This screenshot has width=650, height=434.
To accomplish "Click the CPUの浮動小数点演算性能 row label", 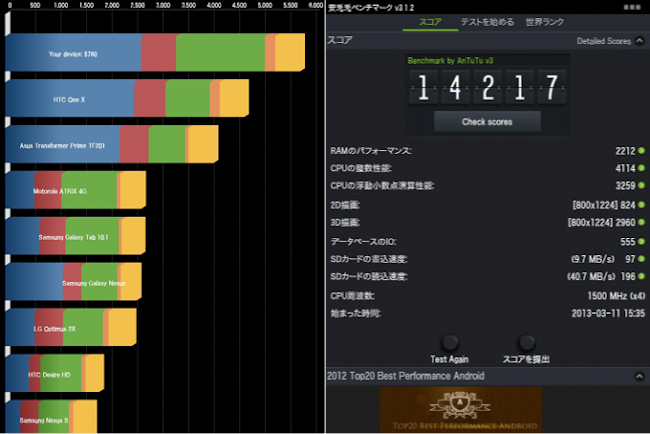I will tap(382, 186).
